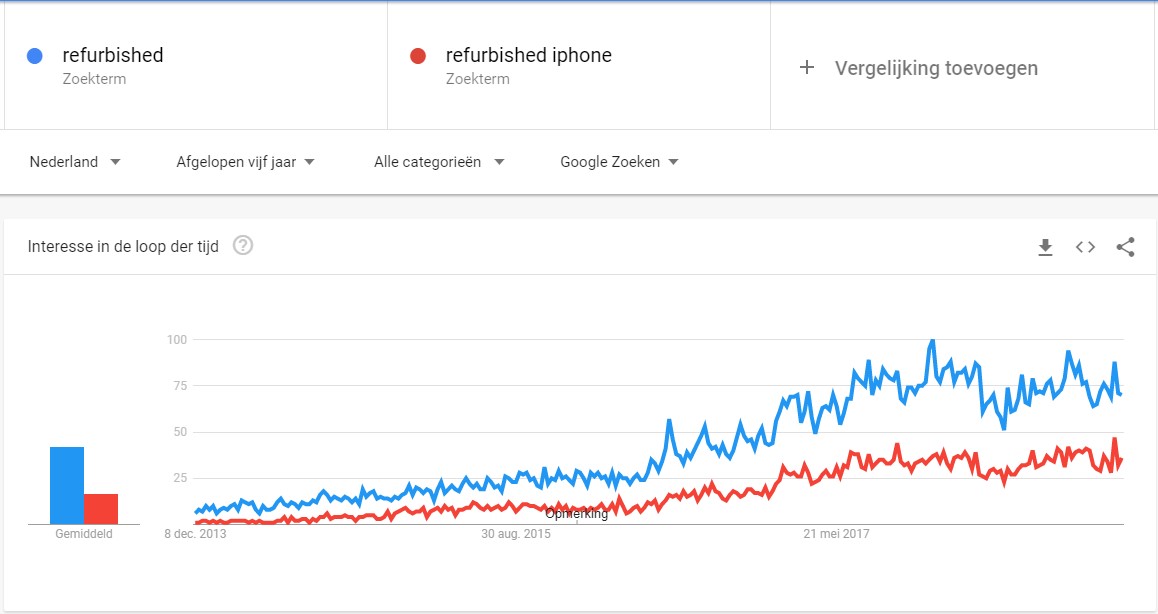Open the Nederland region dropdown
Screen dimensions: 1158x614
pos(75,162)
